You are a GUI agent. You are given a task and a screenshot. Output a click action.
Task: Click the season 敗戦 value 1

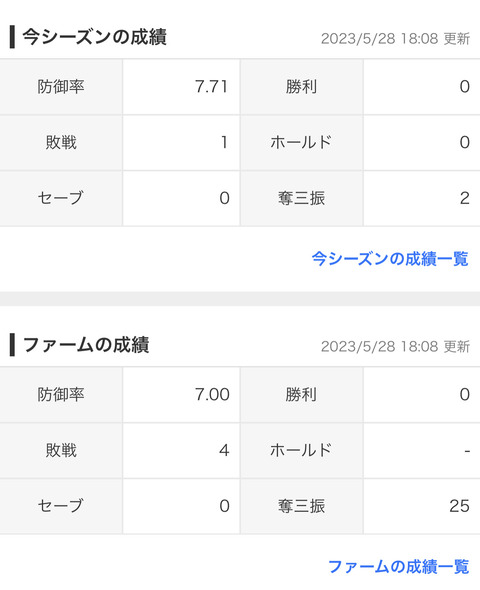coord(225,142)
